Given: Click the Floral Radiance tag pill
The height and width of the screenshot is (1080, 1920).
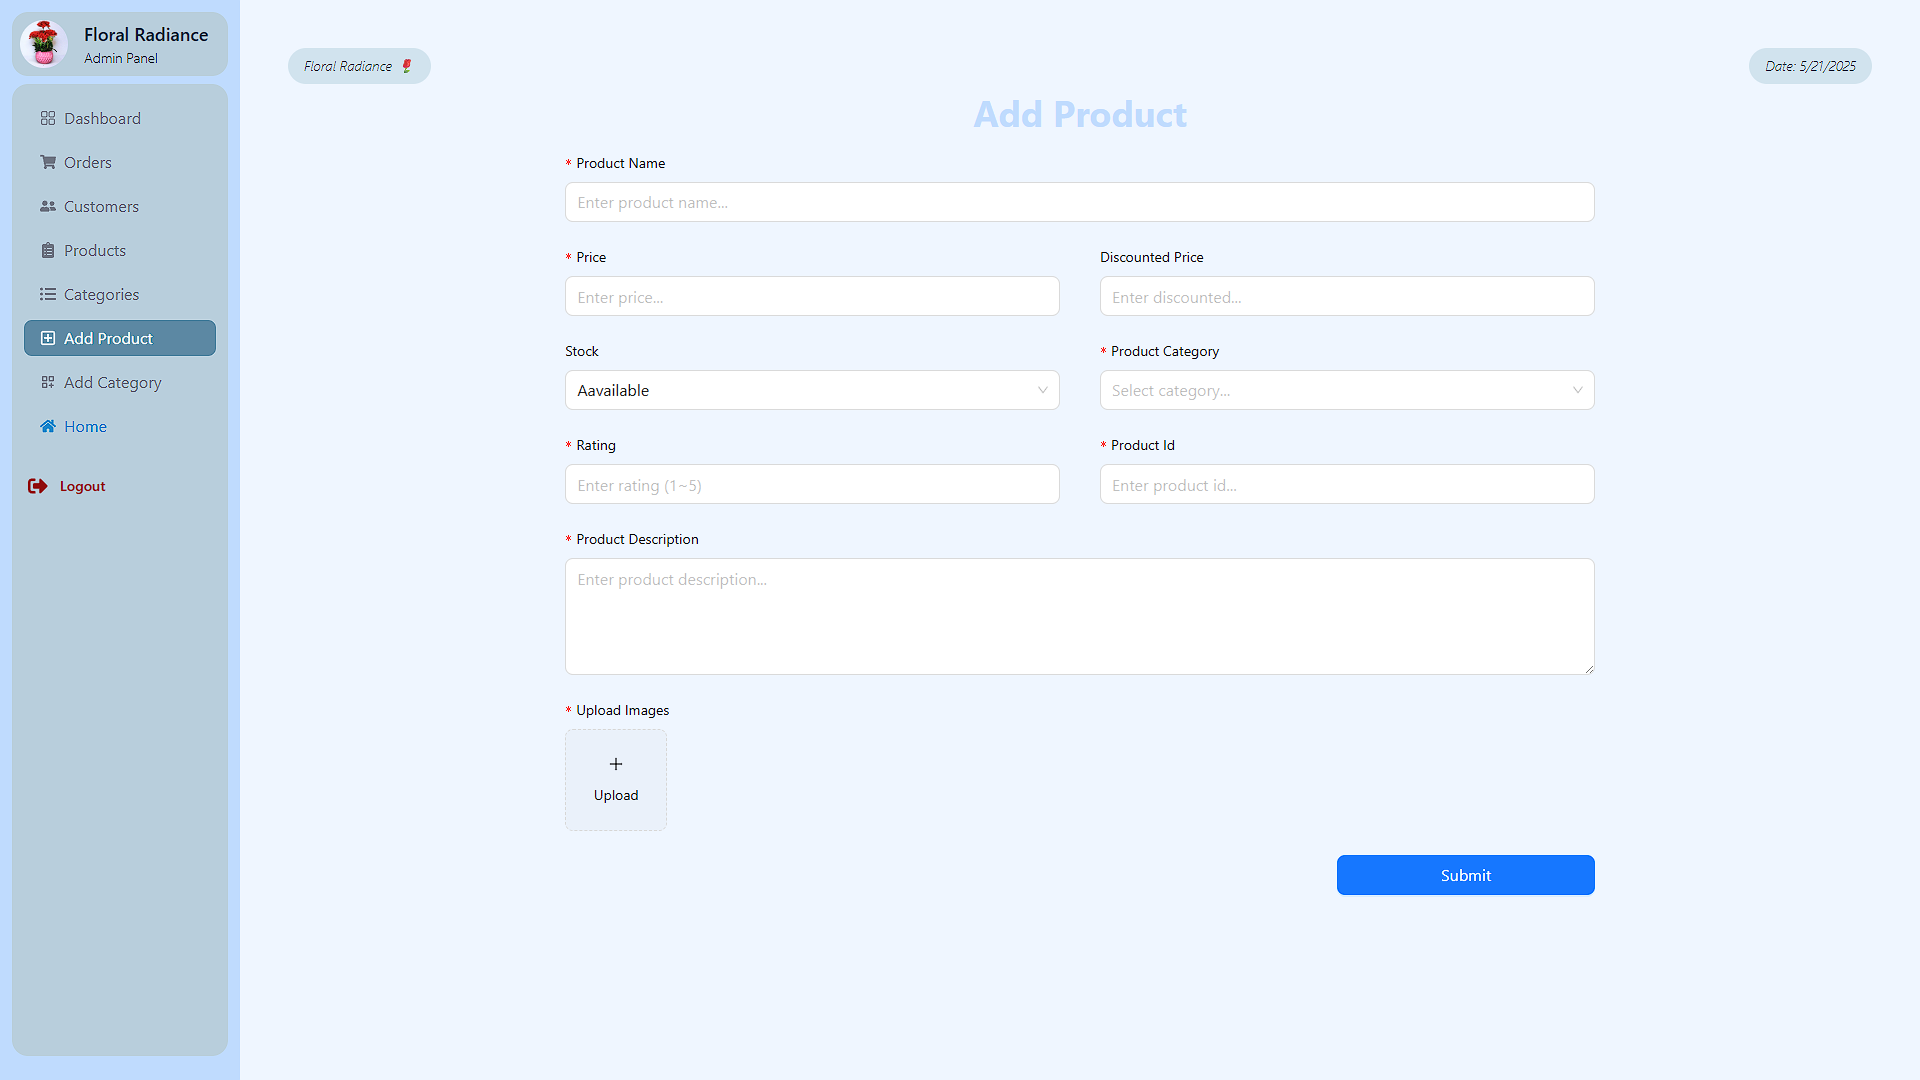Looking at the screenshot, I should point(359,66).
